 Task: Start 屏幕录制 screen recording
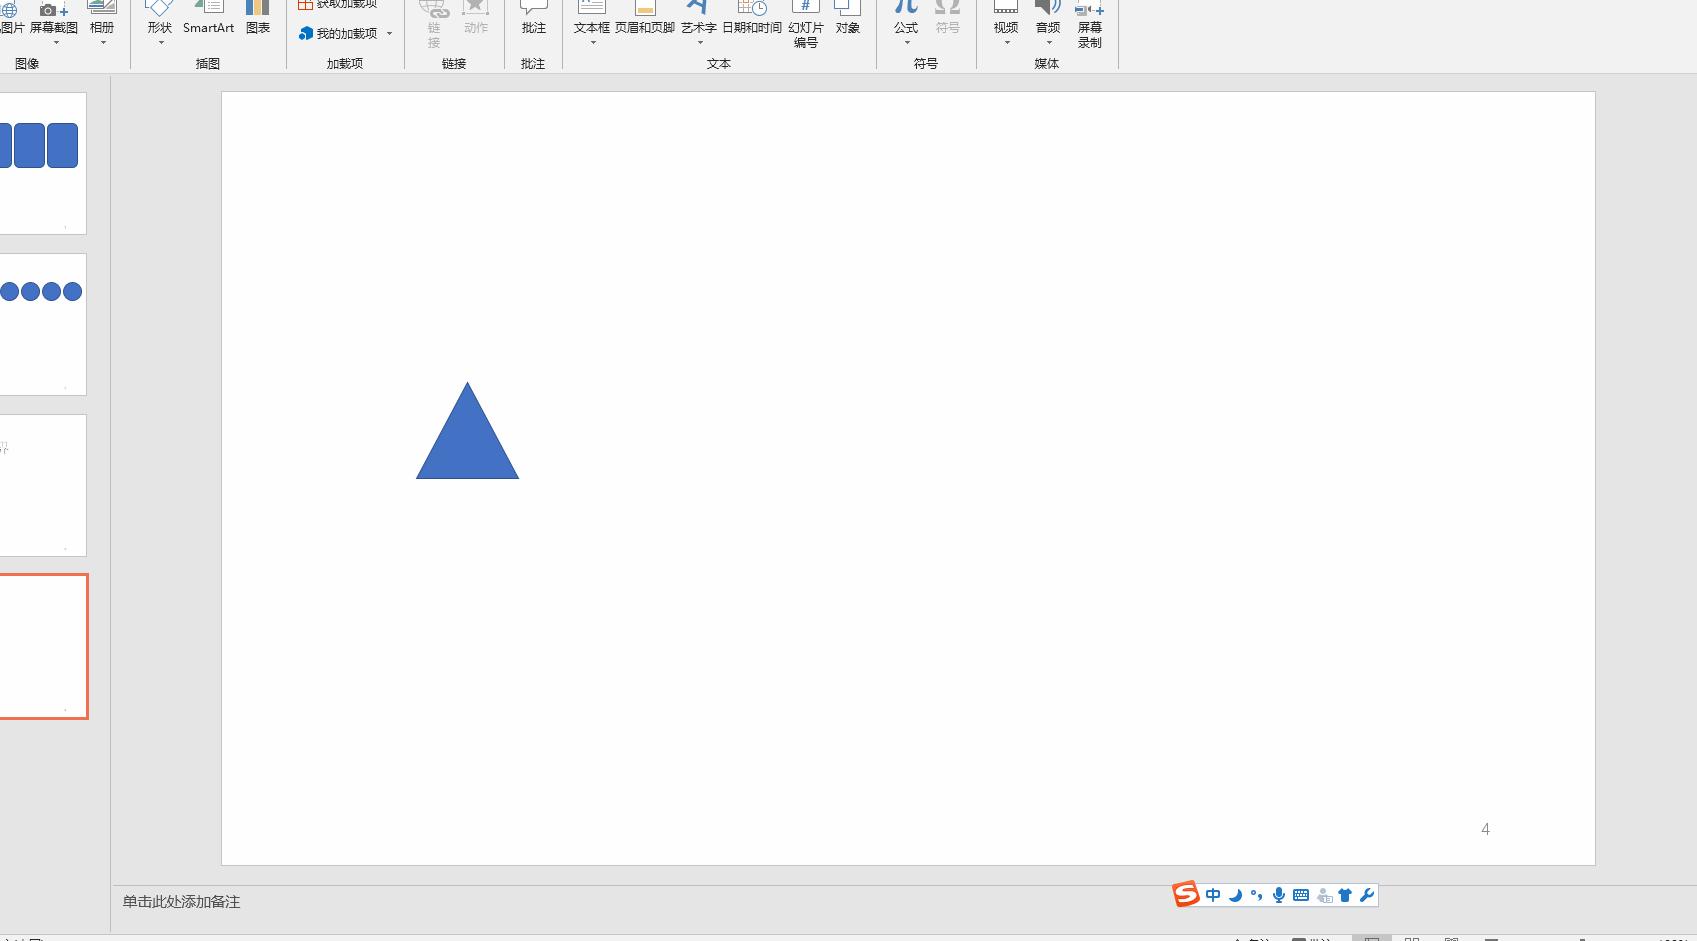pyautogui.click(x=1089, y=24)
